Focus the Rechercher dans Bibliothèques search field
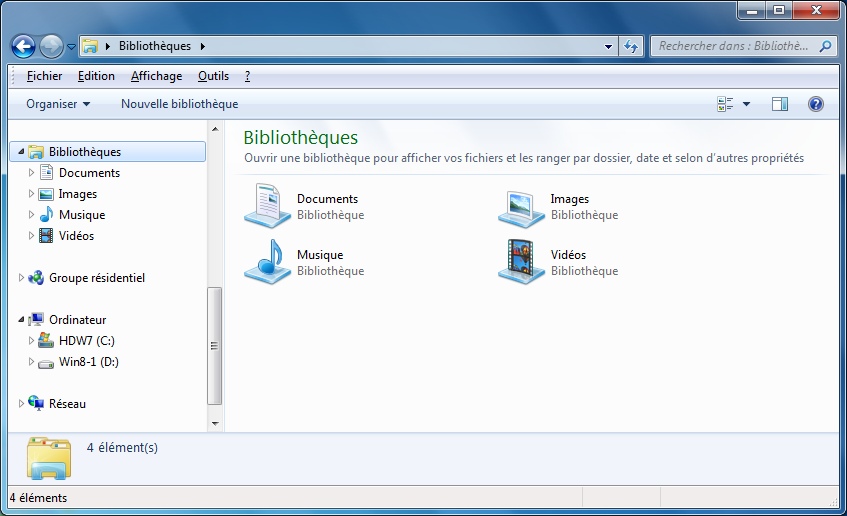The width and height of the screenshot is (847, 516). click(x=734, y=46)
